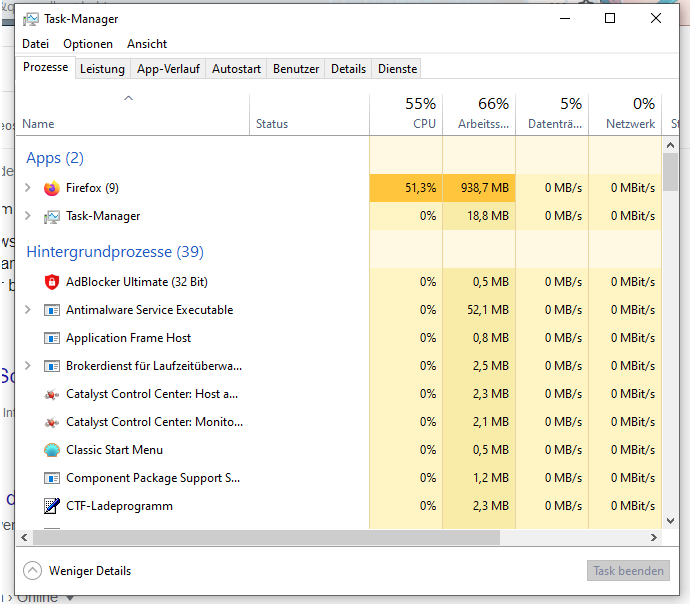Switch to the Leistung tab
This screenshot has height=604, width=692.
[102, 69]
